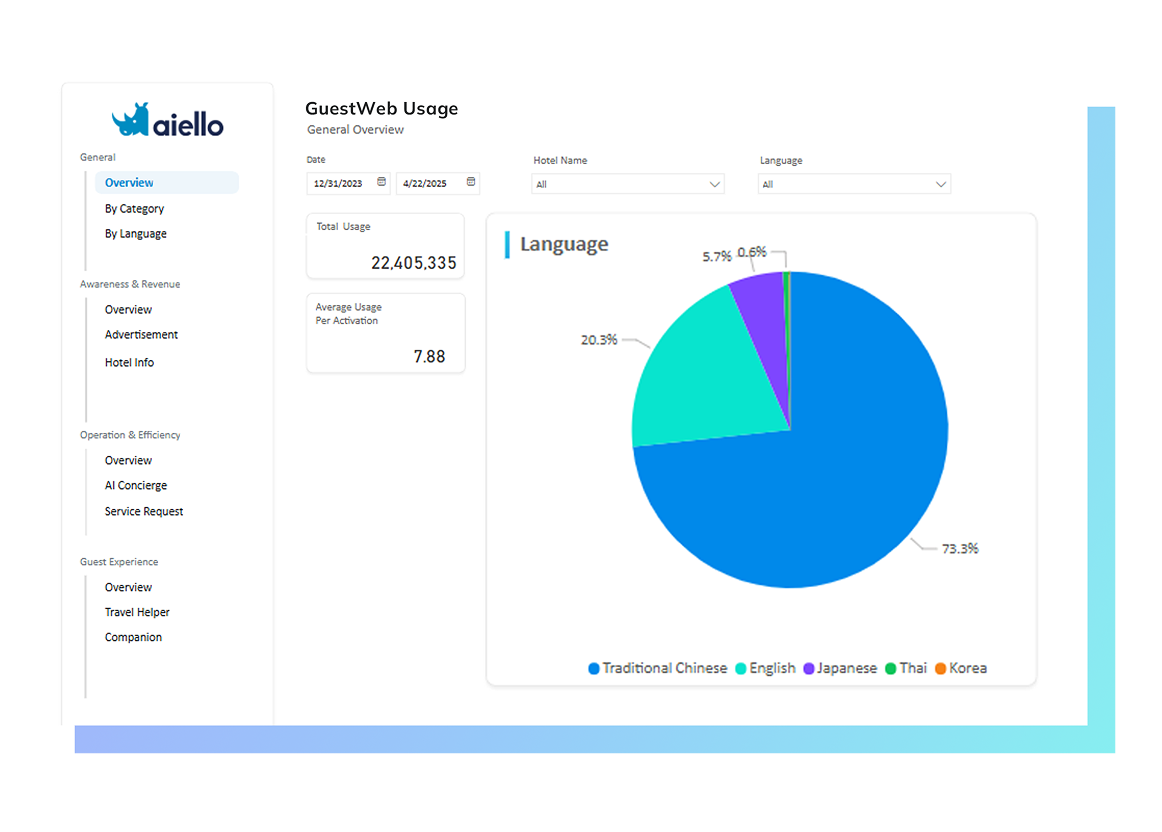Click the Guest Experience section header
Viewport: 1162px width, 832px height.
(x=119, y=562)
